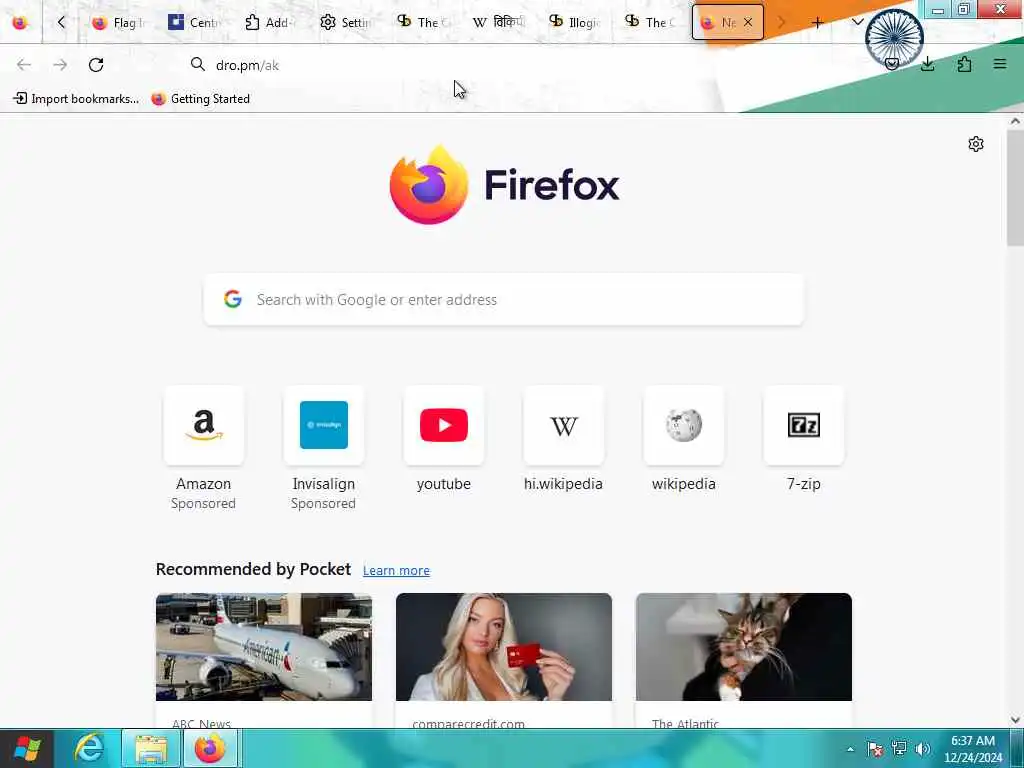1024x768 pixels.
Task: Click Import bookmarks in bookmarks toolbar
Action: [x=76, y=99]
